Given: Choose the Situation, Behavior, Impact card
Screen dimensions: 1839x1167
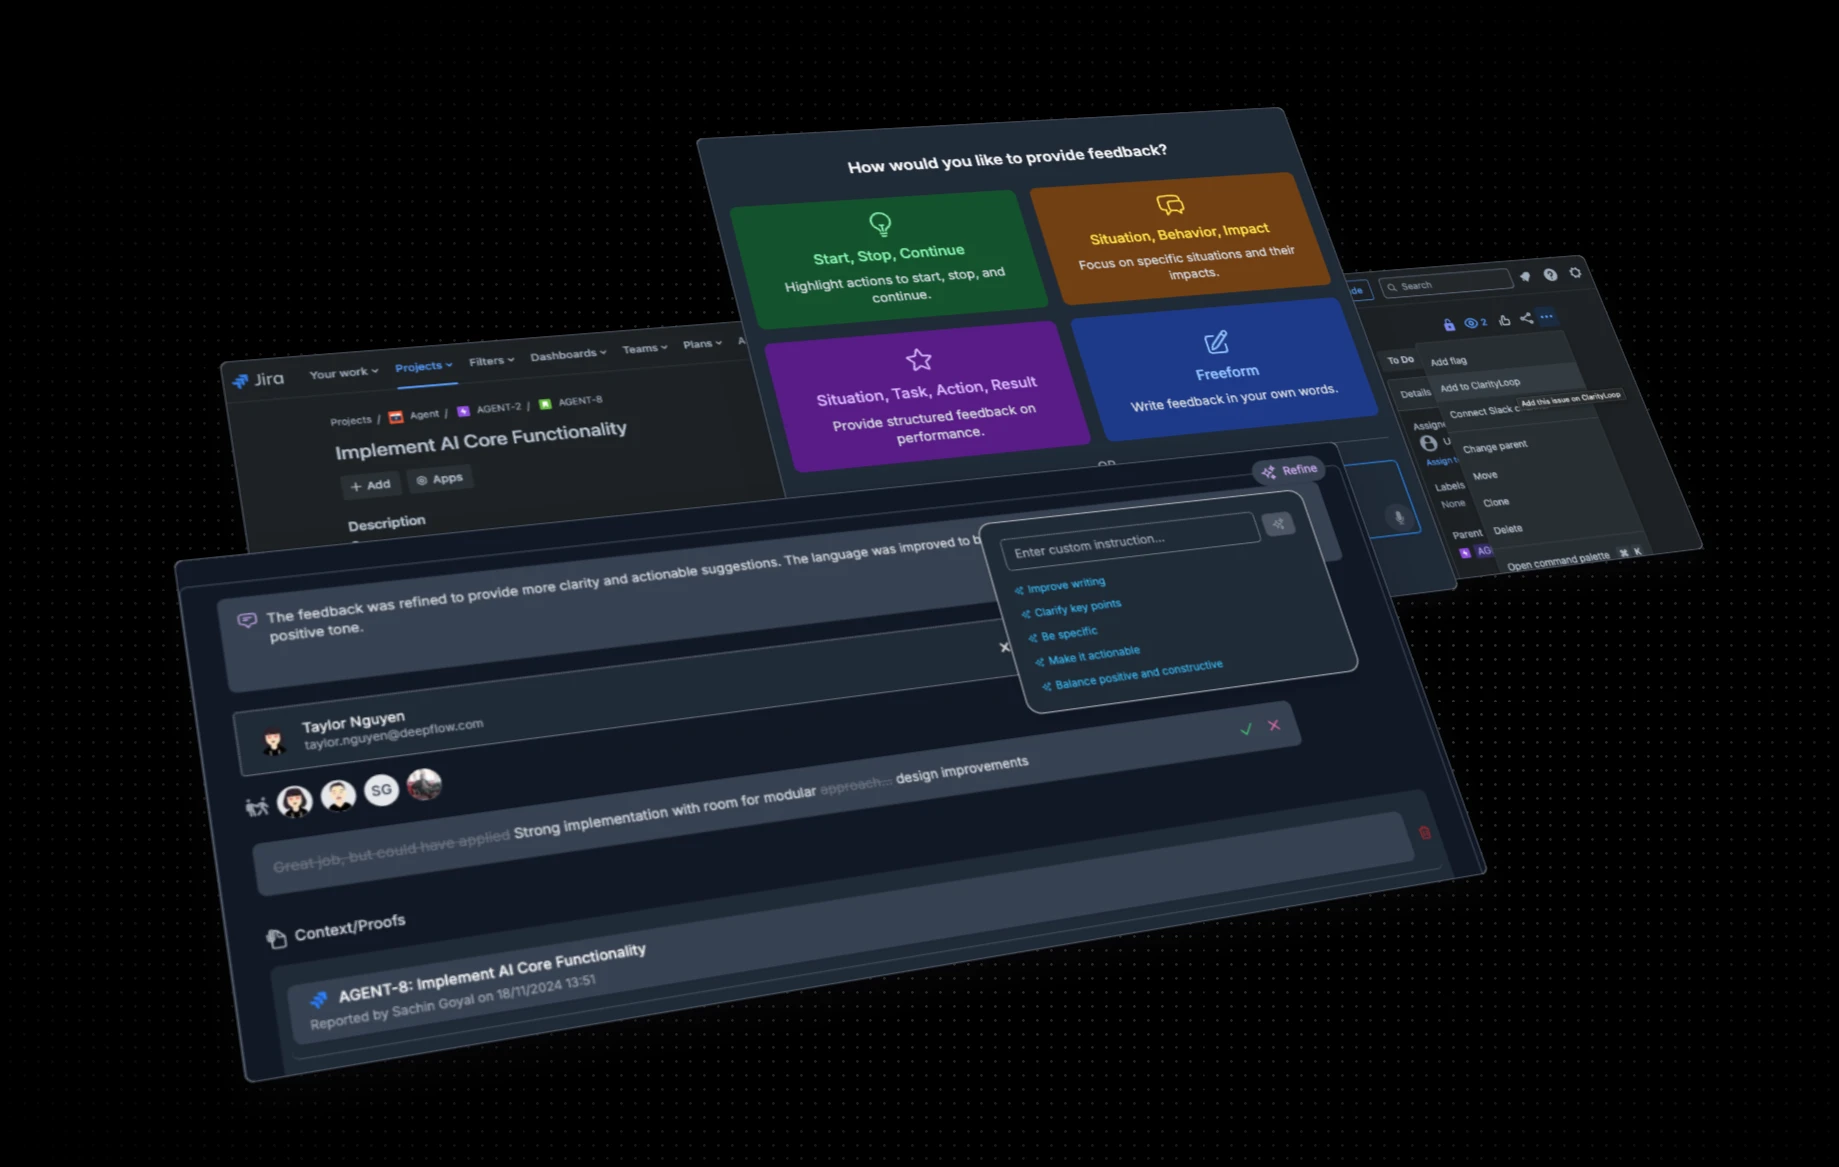Looking at the screenshot, I should (x=1180, y=238).
